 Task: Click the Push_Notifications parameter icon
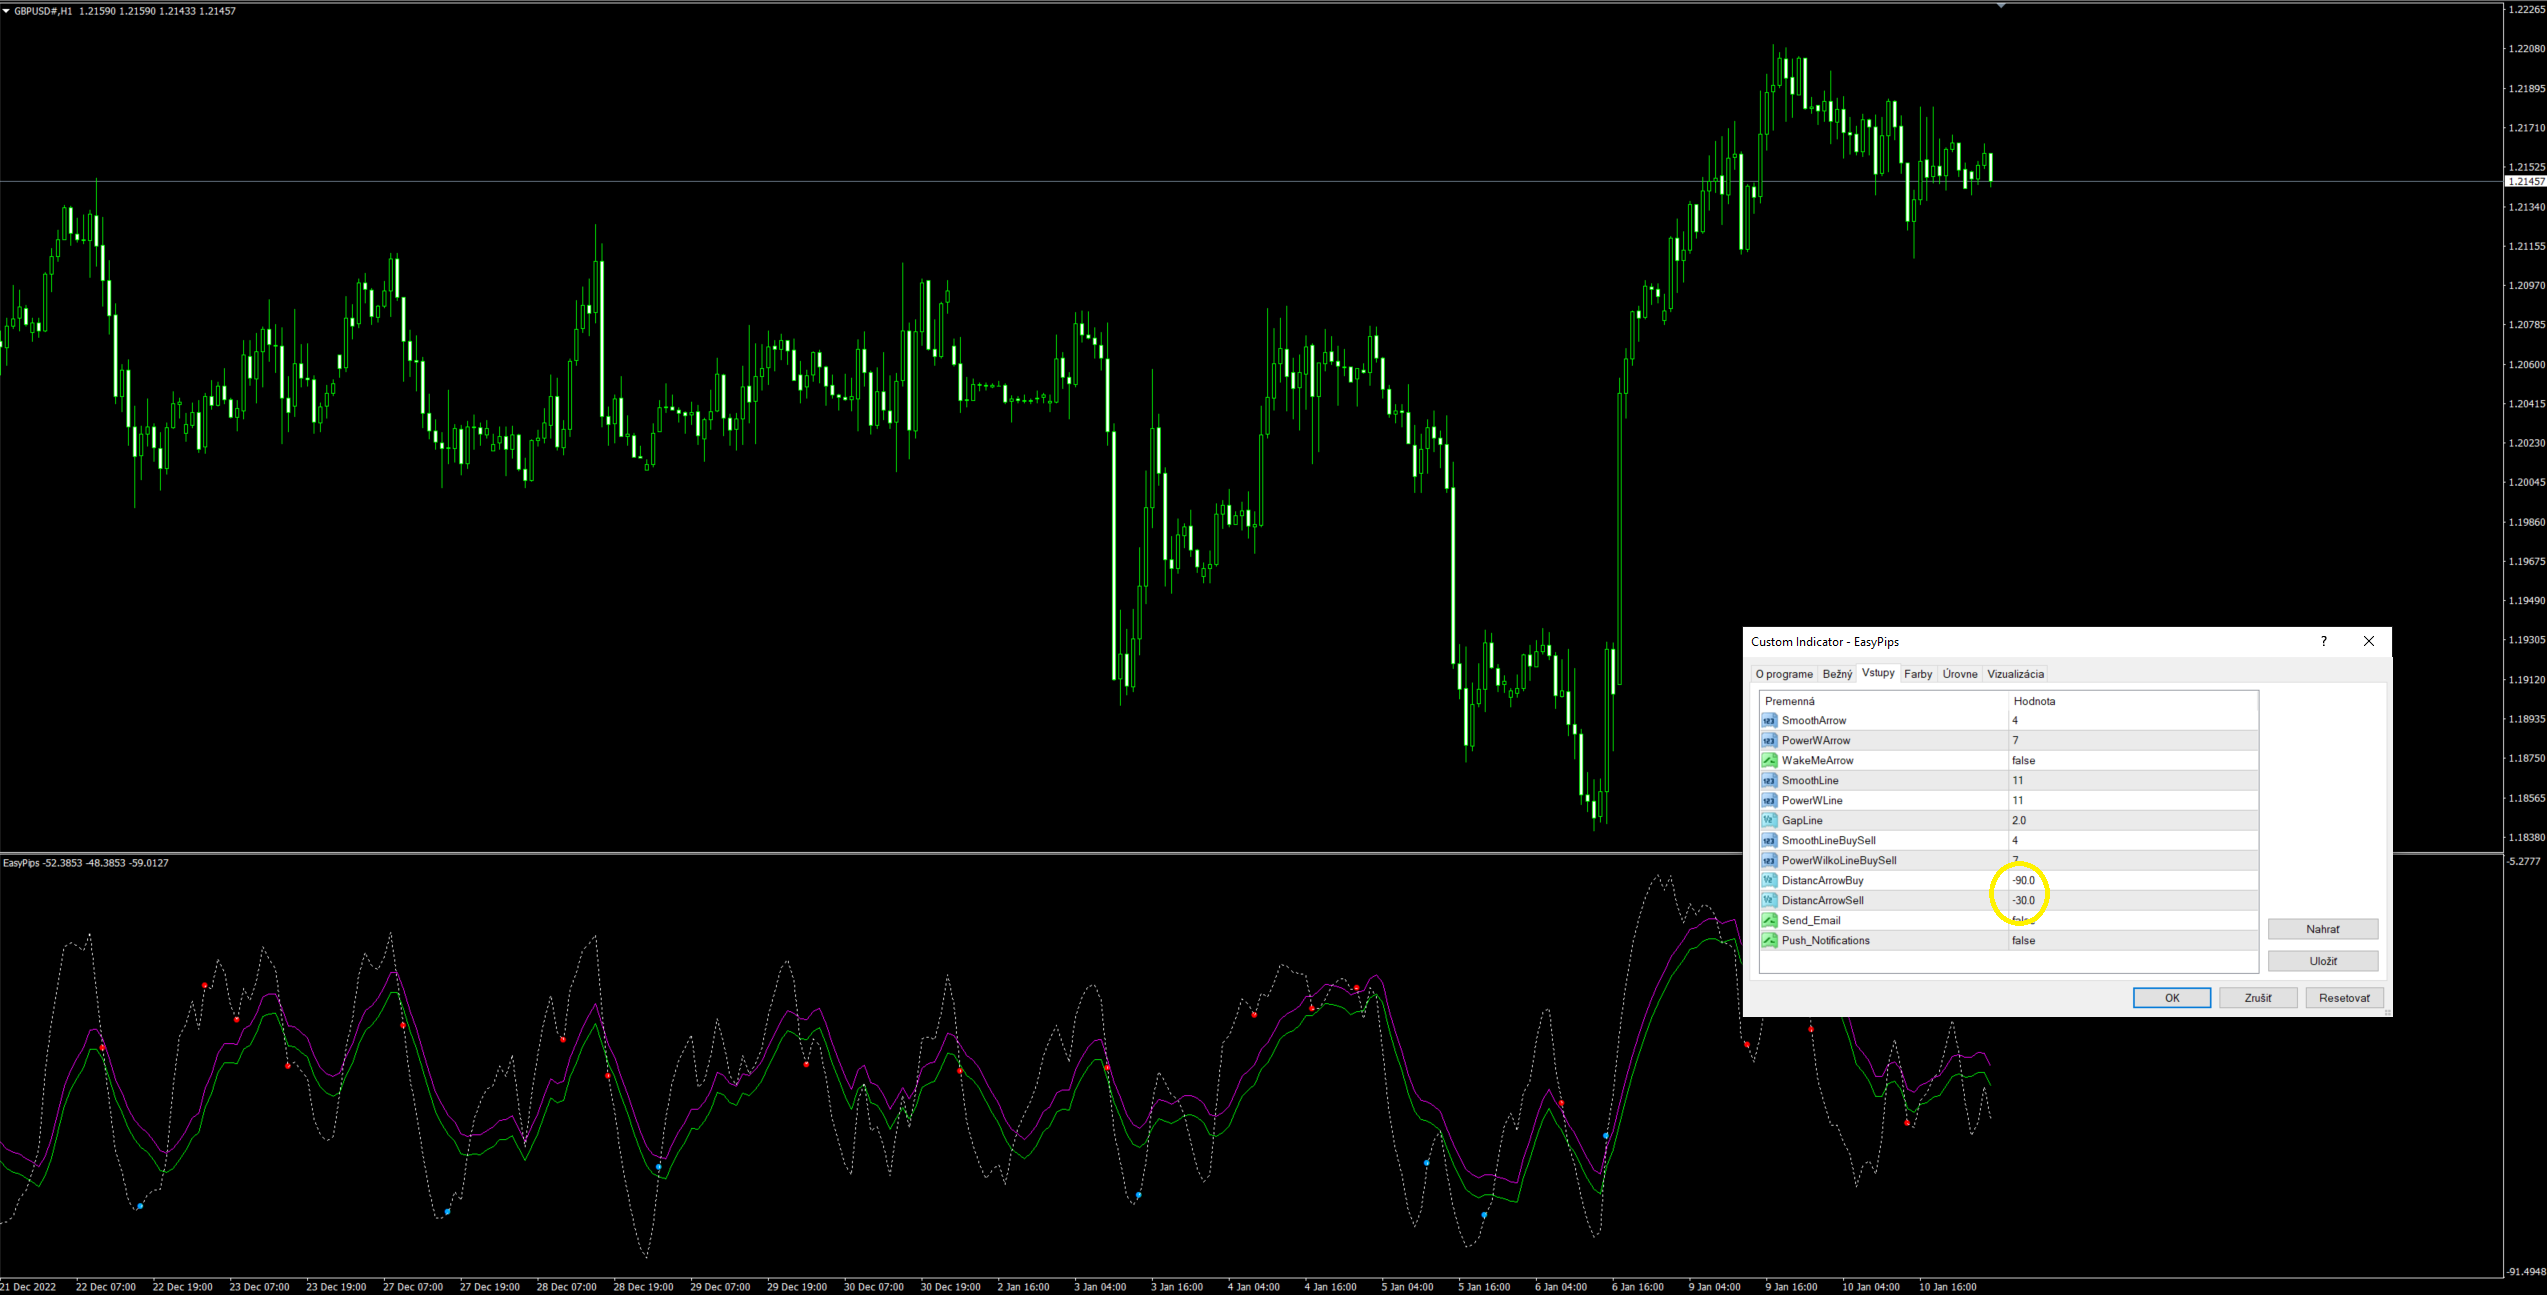[x=1769, y=940]
